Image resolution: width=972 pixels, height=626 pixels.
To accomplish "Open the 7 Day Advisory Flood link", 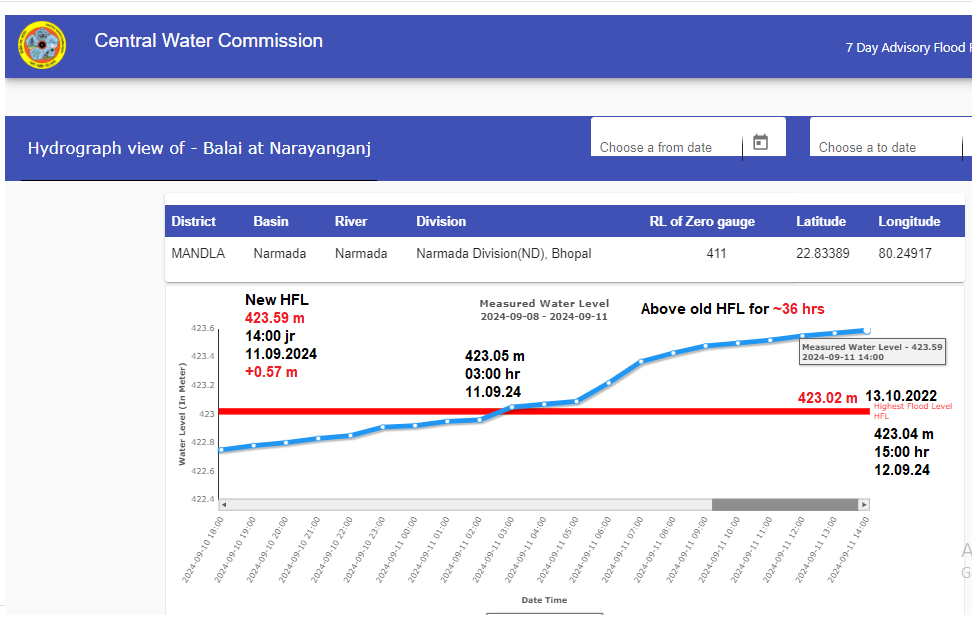I will click(x=905, y=47).
